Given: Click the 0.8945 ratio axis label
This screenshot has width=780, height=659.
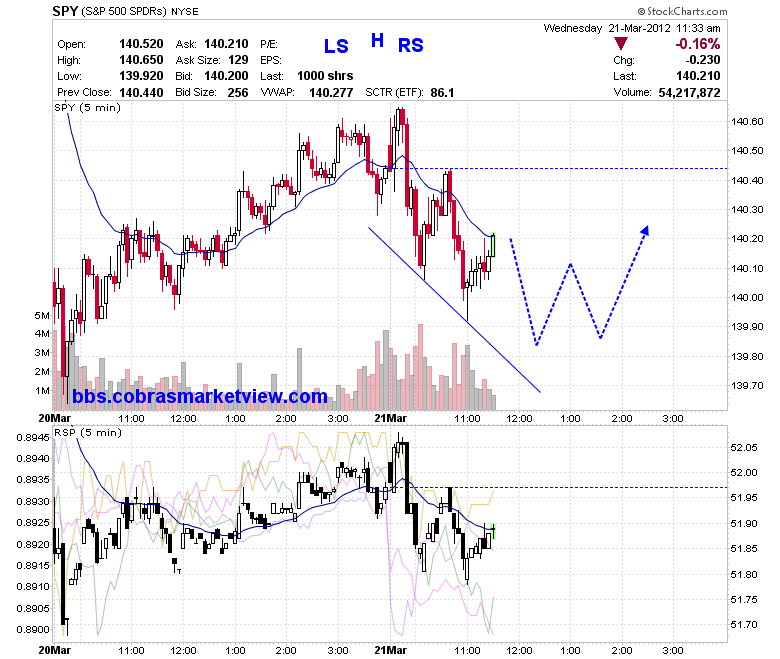Looking at the screenshot, I should coord(33,437).
